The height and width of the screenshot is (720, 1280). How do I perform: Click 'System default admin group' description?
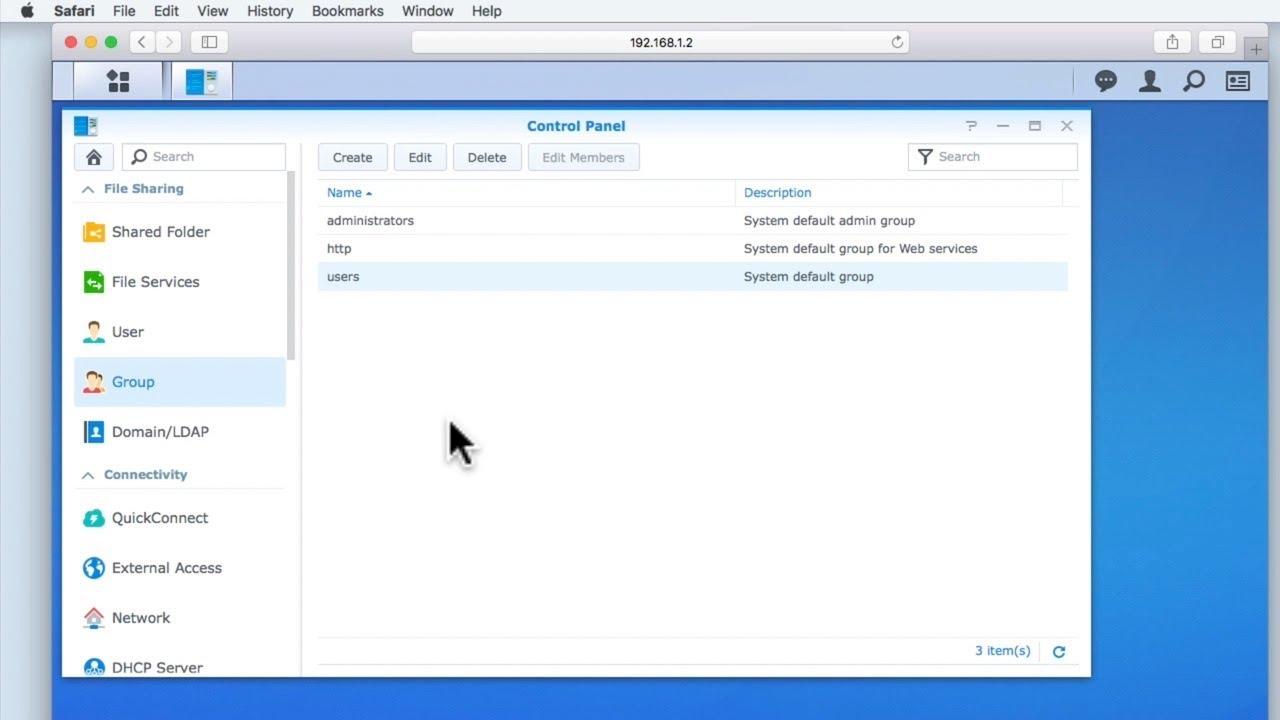click(829, 221)
